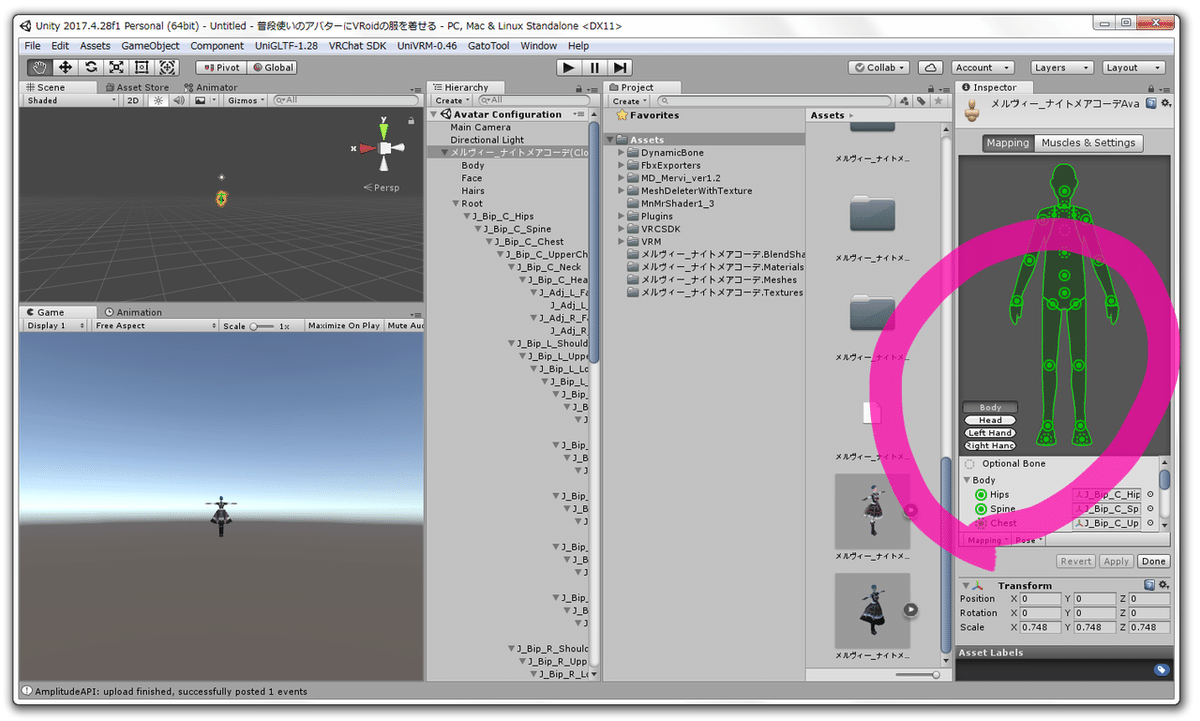
Task: Click the Project search-by-label tag icon
Action: [x=921, y=101]
